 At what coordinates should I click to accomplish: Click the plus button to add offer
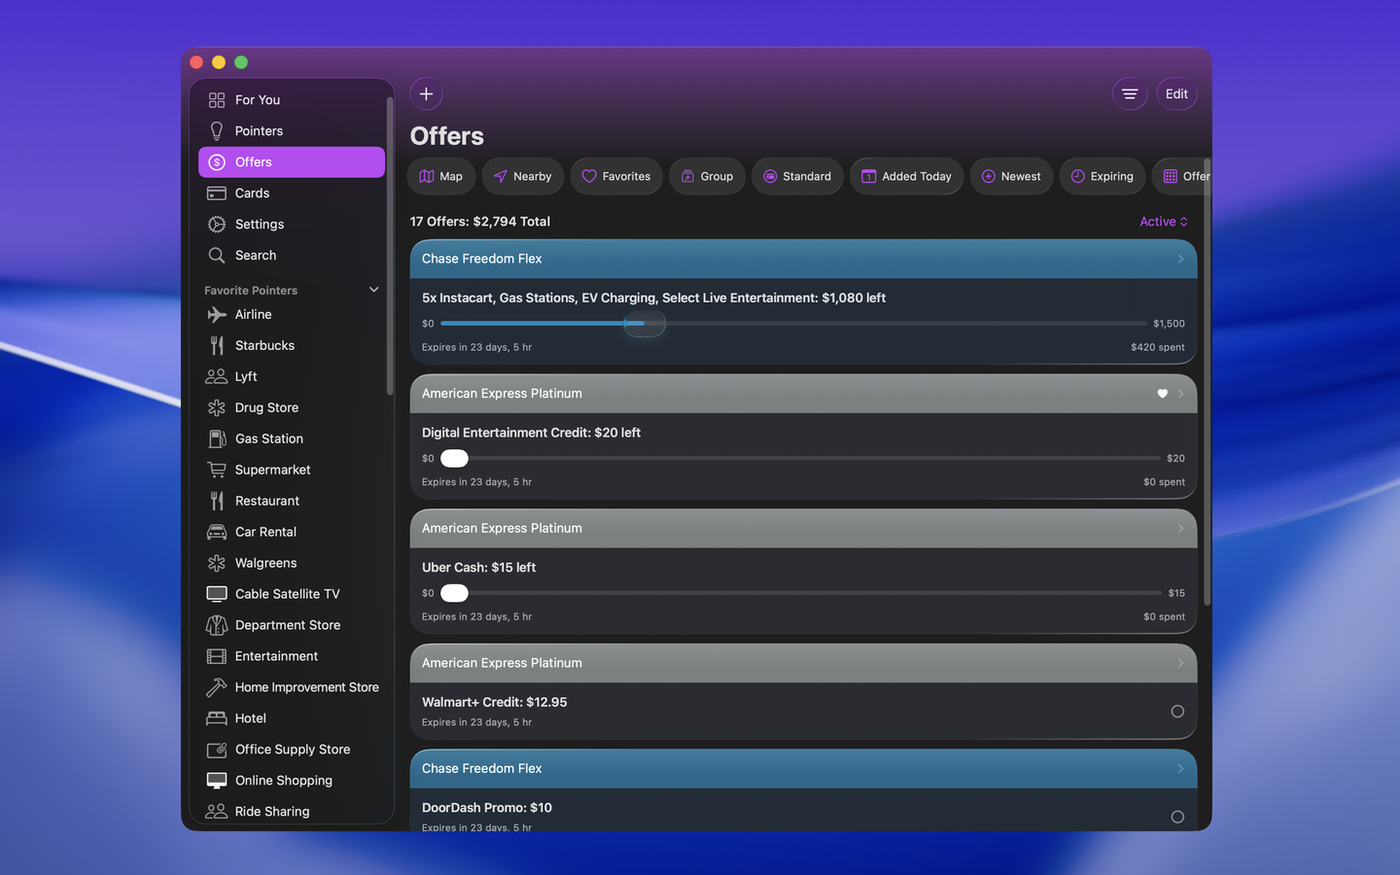[426, 94]
